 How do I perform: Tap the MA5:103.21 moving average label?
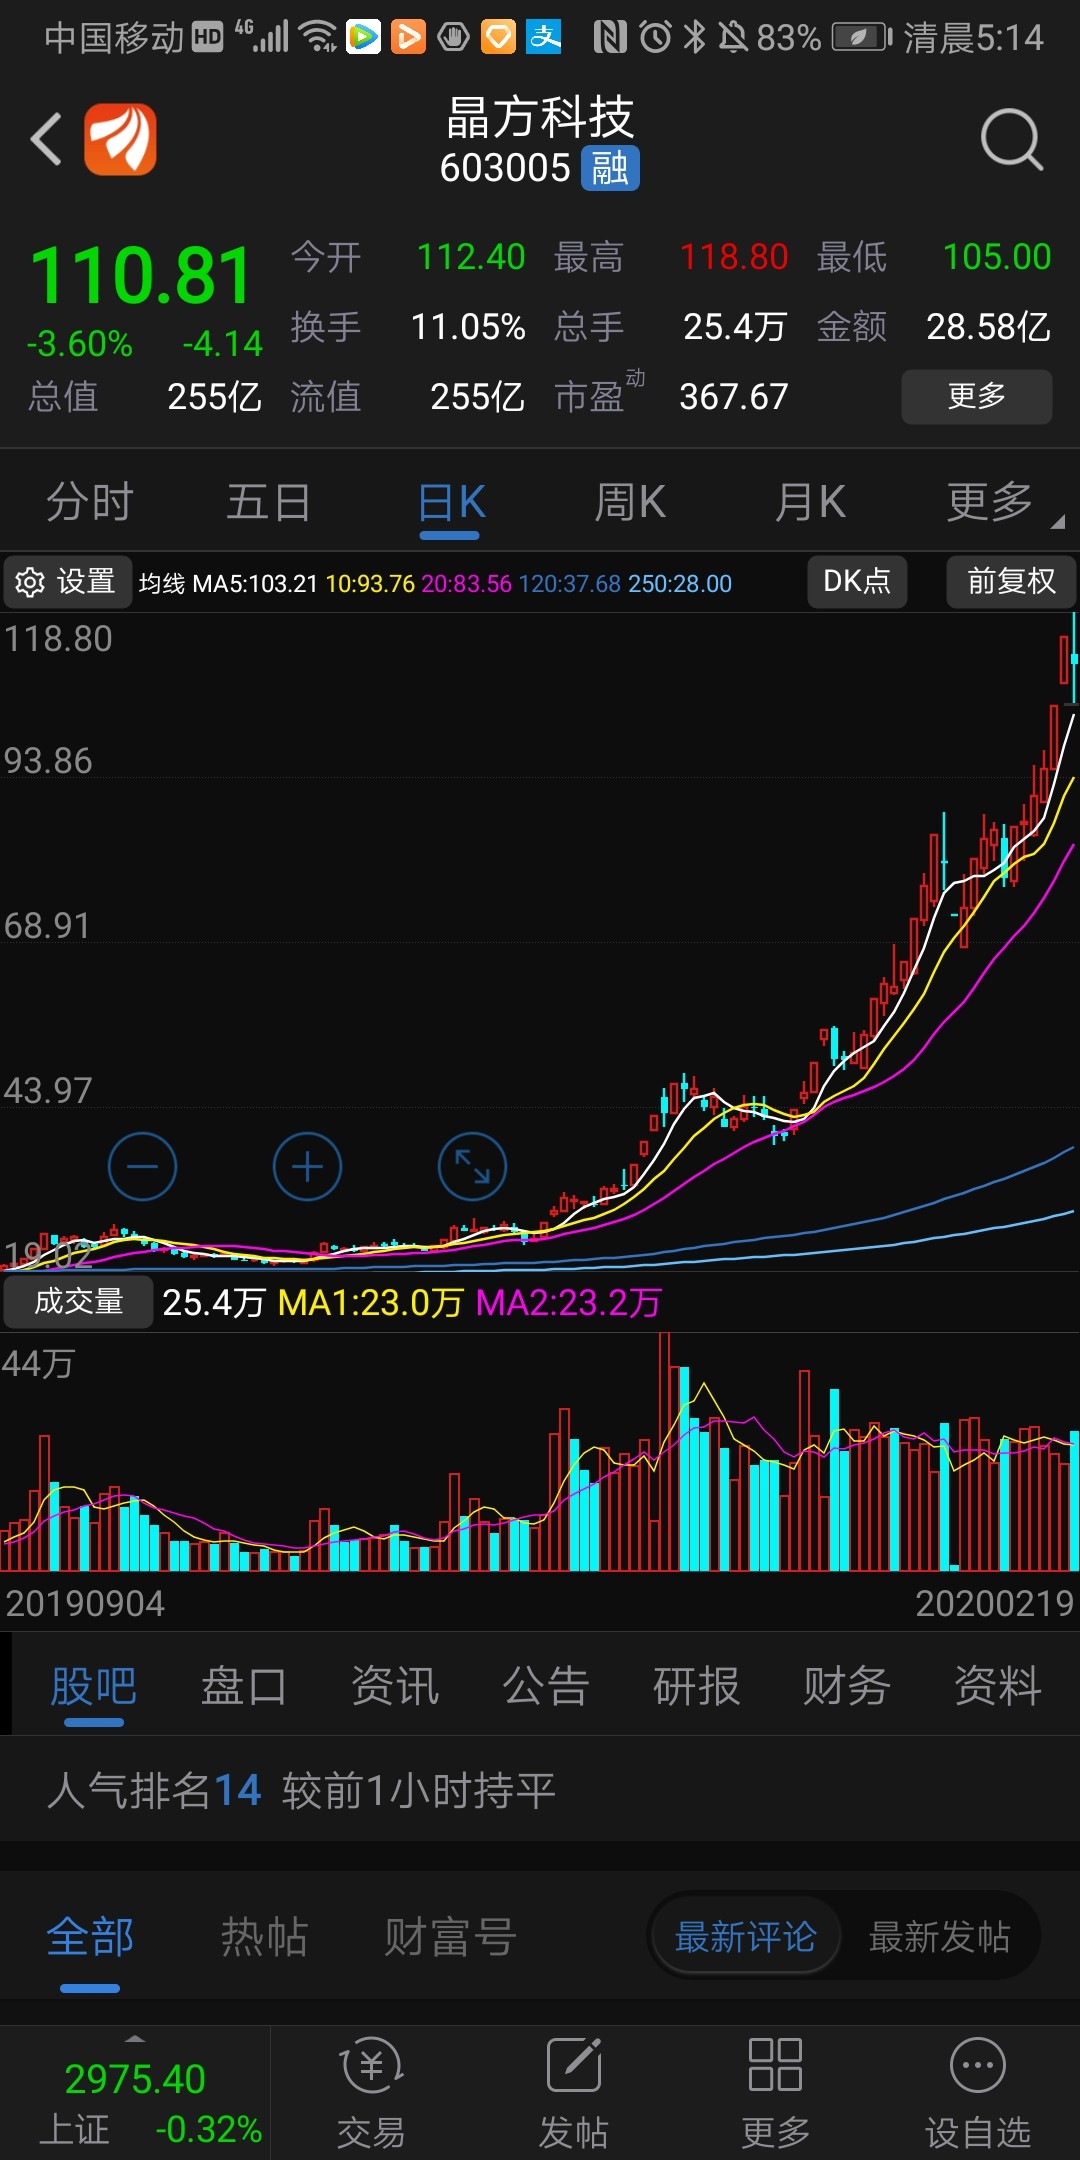[x=255, y=584]
